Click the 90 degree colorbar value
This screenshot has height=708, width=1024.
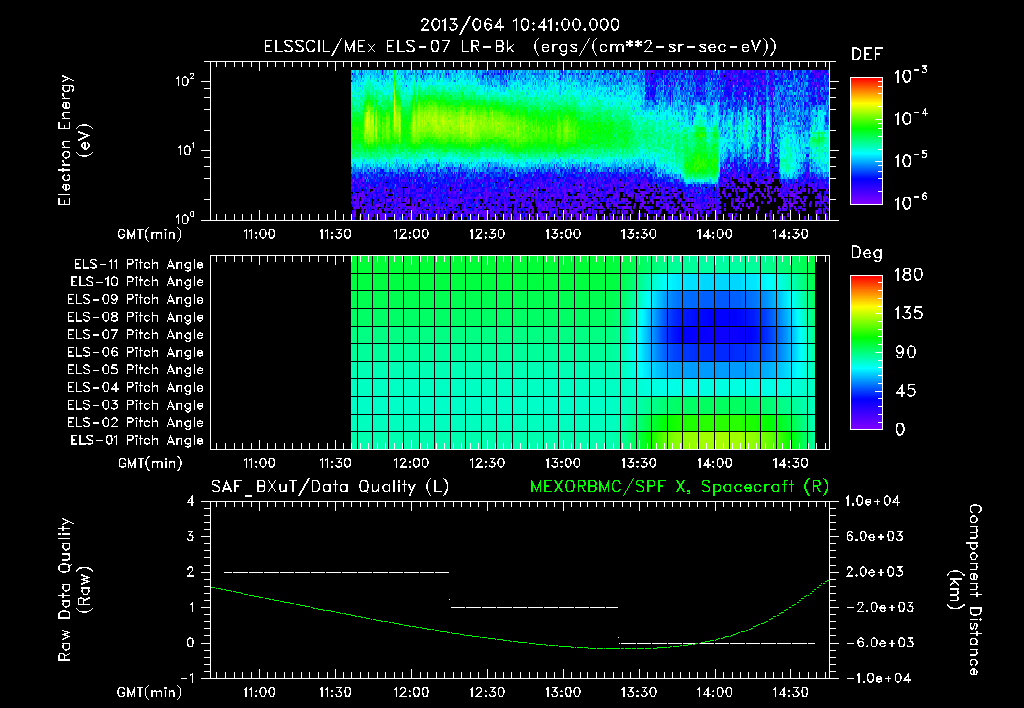pyautogui.click(x=906, y=352)
